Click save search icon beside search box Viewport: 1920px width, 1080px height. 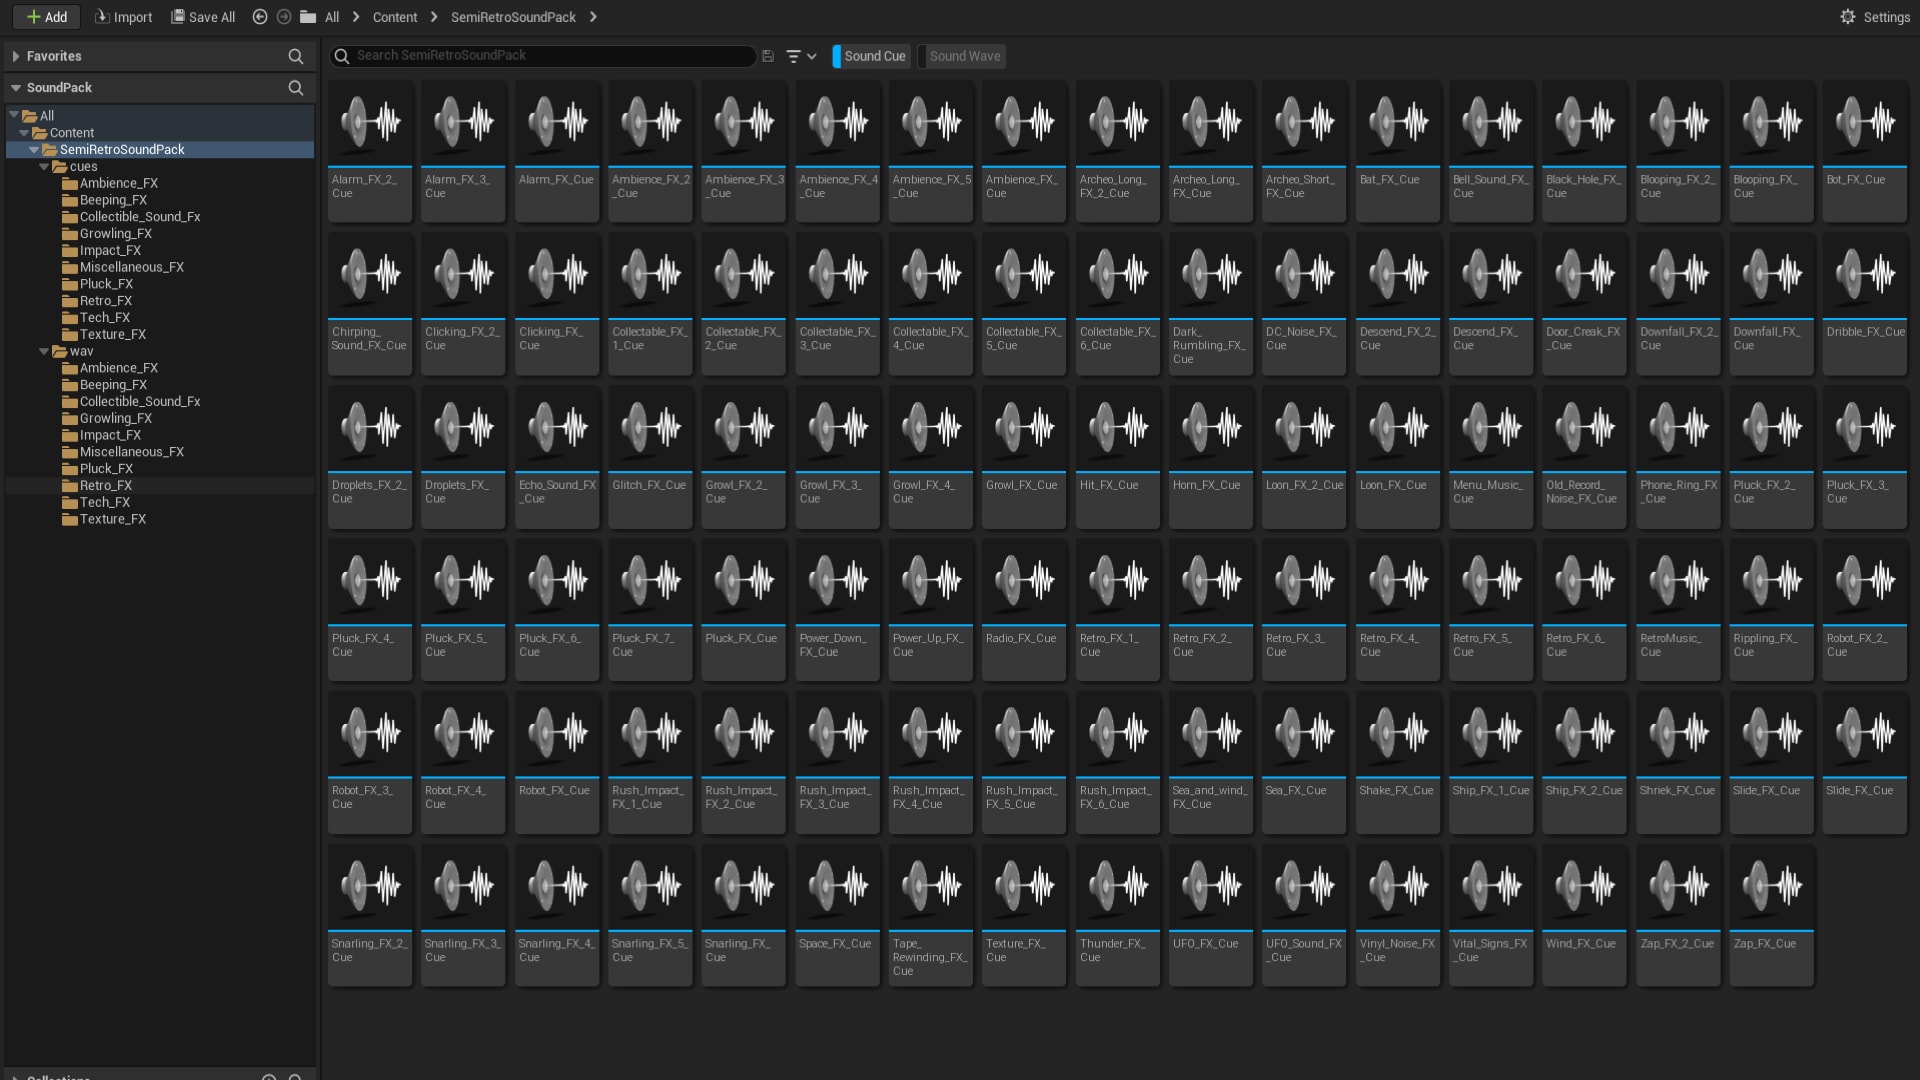point(768,57)
